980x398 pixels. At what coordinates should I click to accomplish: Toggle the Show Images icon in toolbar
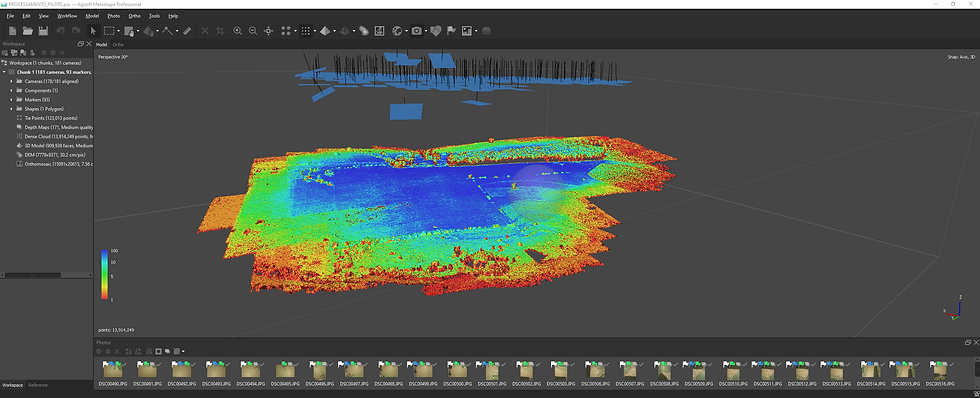[467, 31]
